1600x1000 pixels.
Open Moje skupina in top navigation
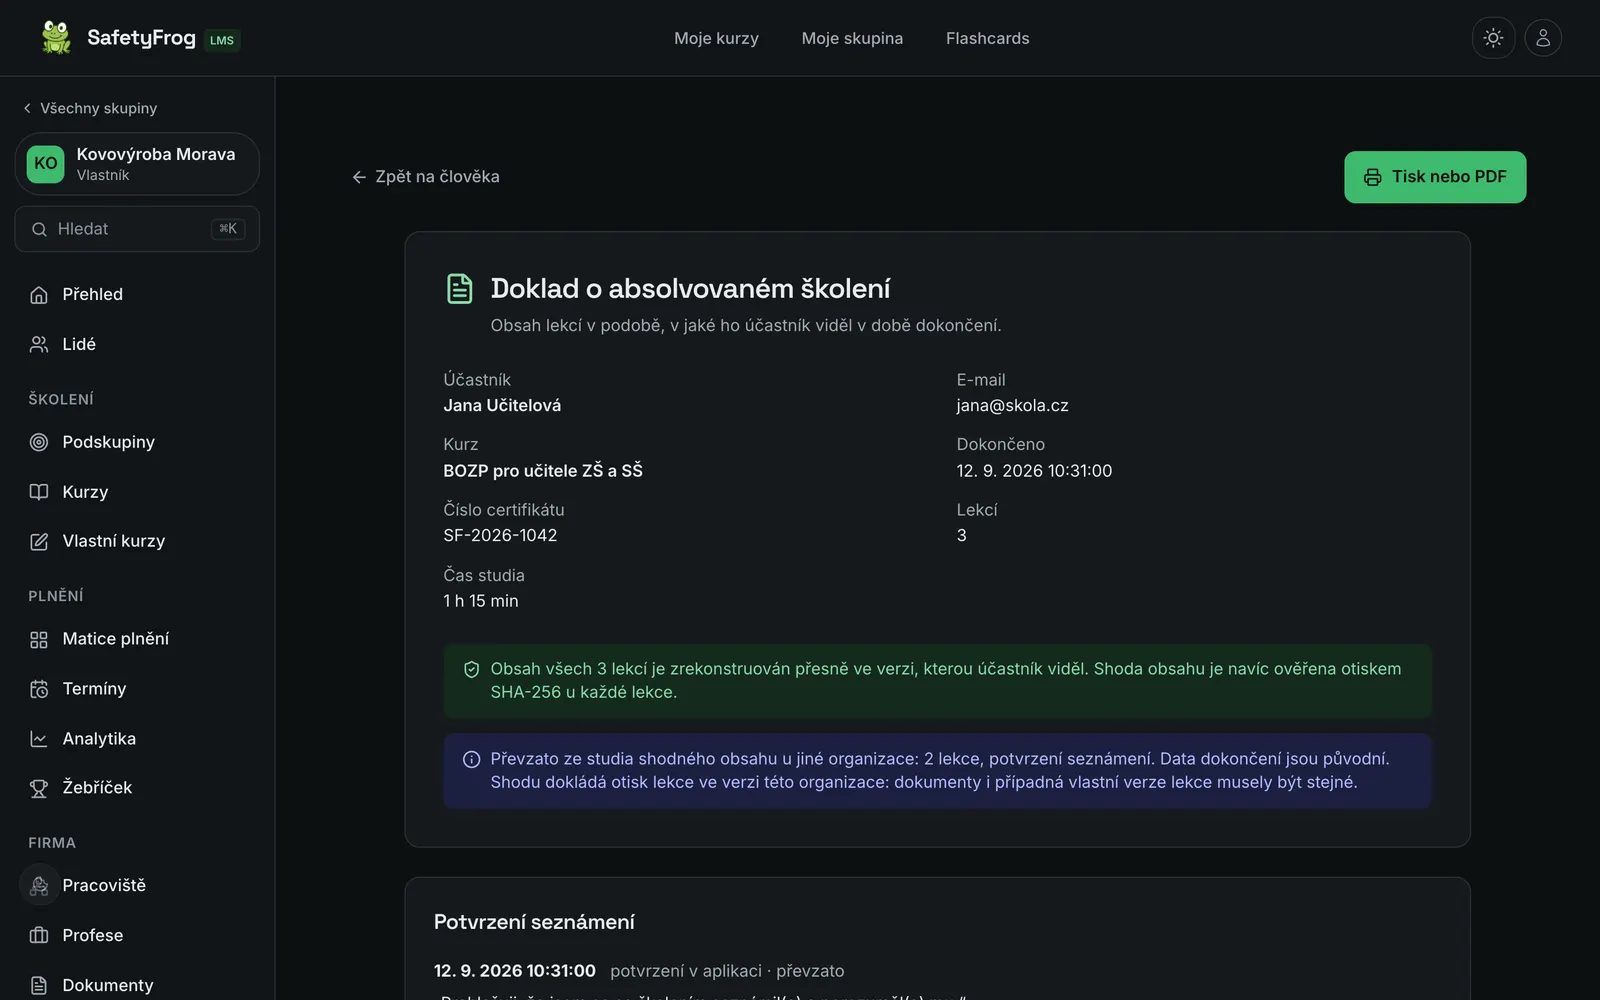pos(852,38)
